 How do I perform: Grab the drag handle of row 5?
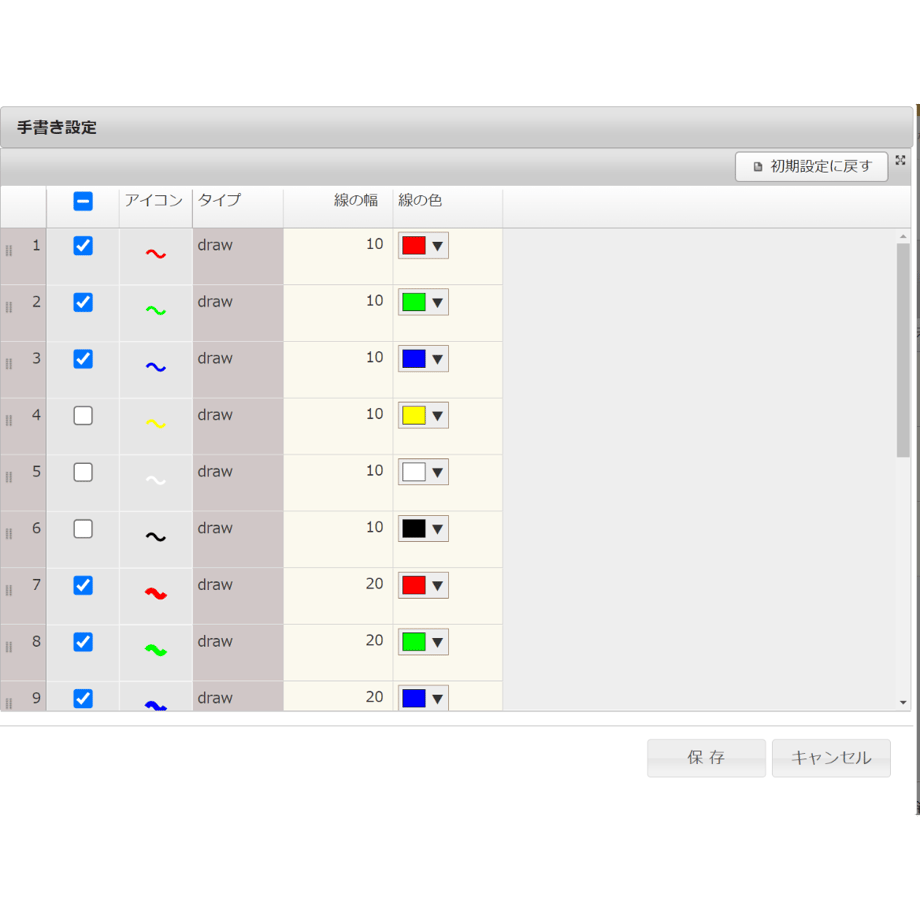(9, 478)
